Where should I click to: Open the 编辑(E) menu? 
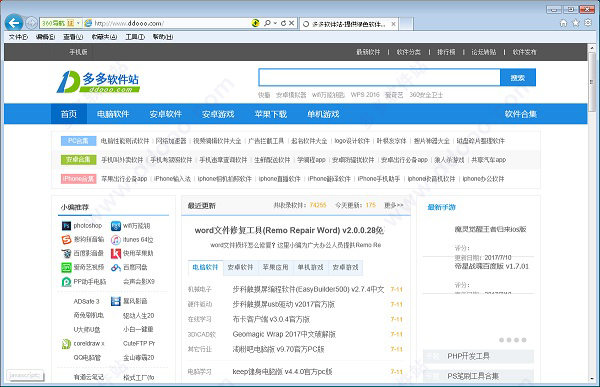[45, 37]
